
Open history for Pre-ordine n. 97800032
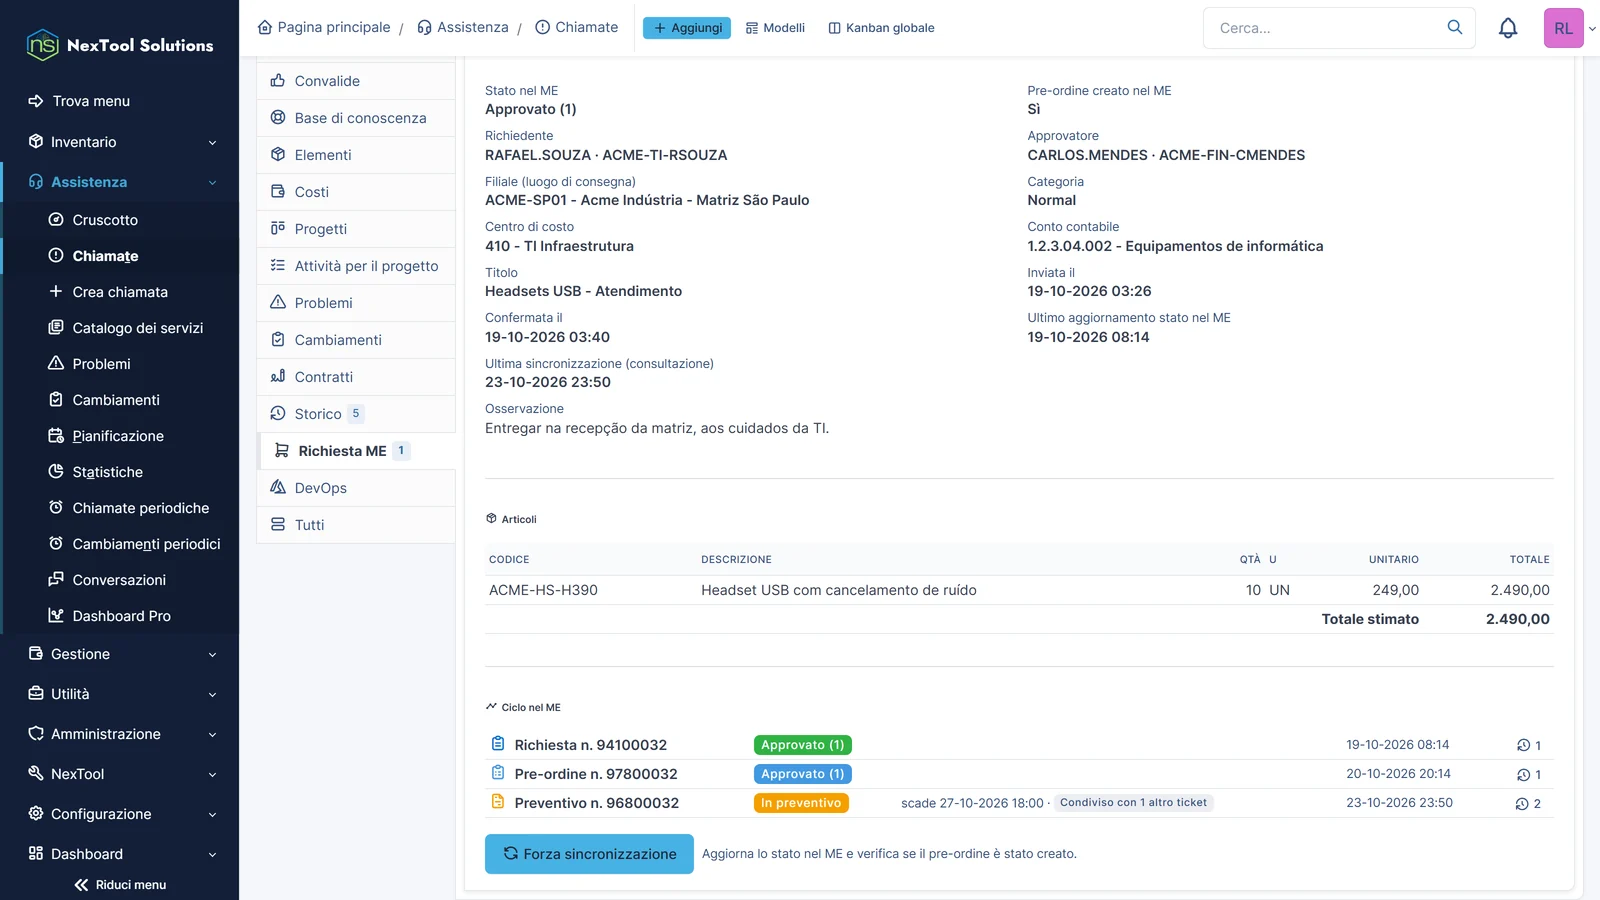[x=1529, y=774]
